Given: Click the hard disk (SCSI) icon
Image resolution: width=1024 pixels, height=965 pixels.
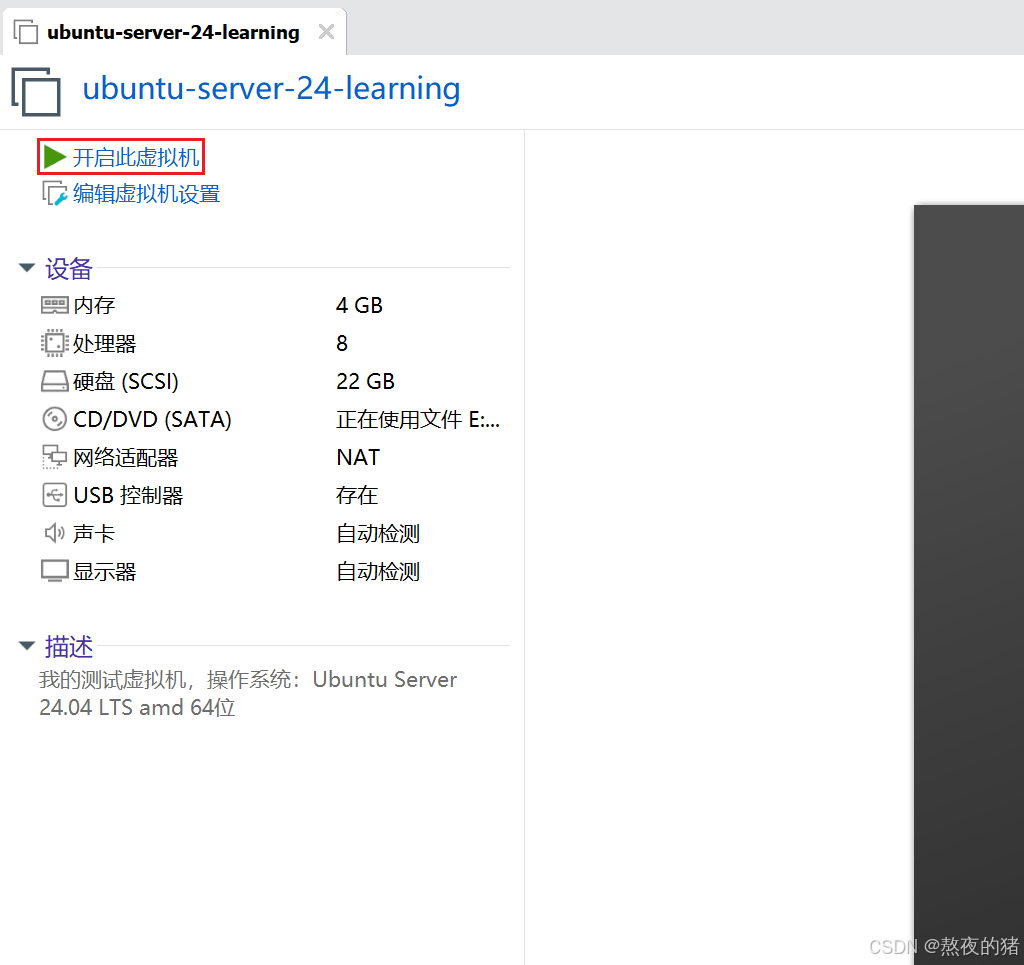Looking at the screenshot, I should [x=54, y=381].
